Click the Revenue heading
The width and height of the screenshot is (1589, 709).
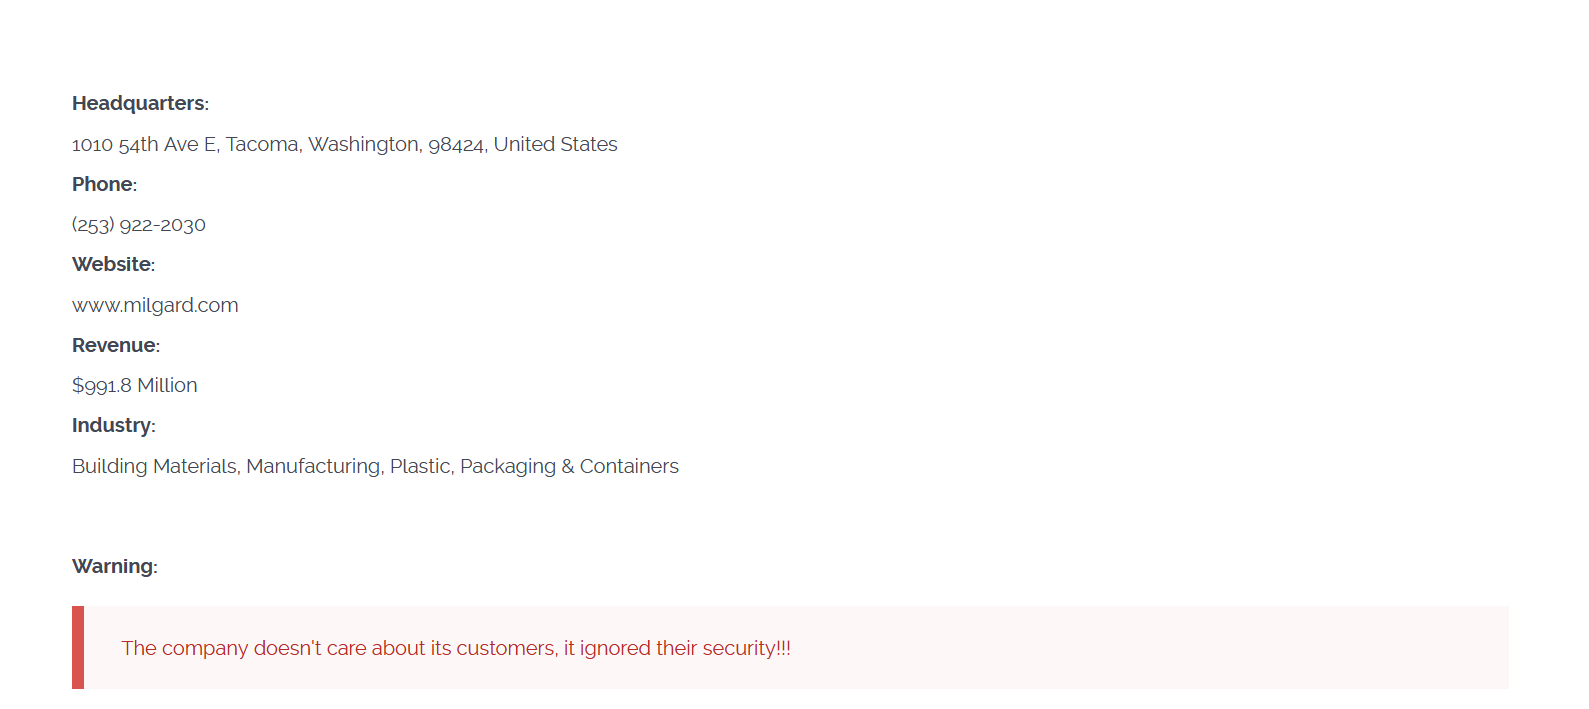pyautogui.click(x=115, y=345)
